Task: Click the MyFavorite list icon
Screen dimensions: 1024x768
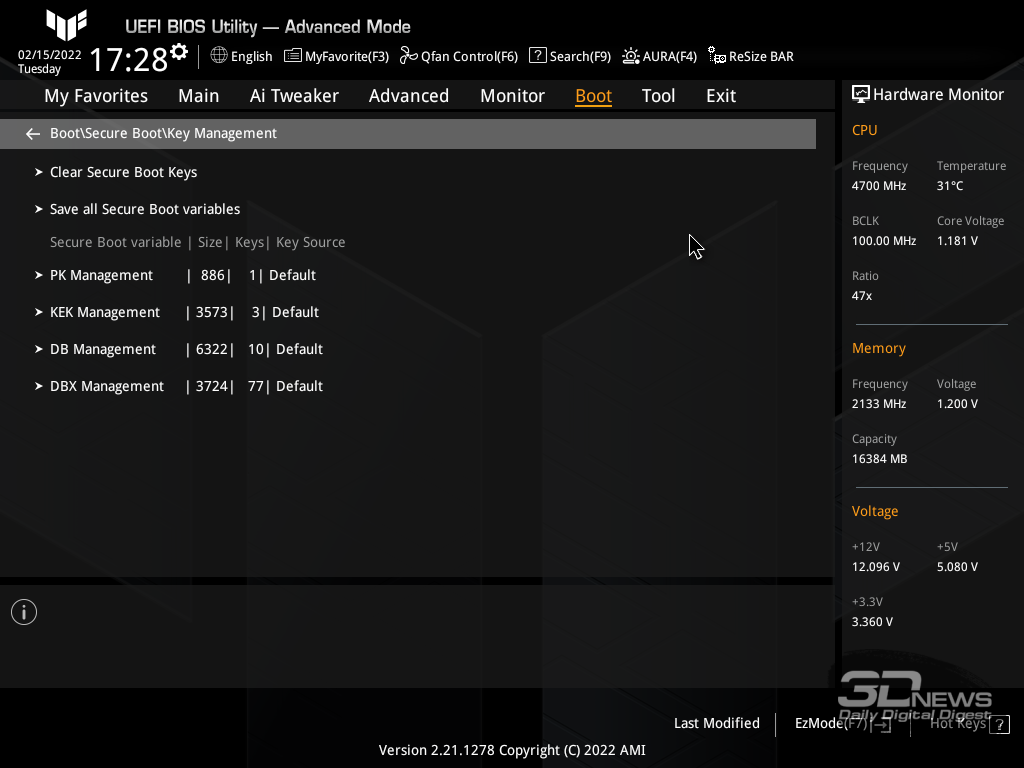Action: coord(293,56)
